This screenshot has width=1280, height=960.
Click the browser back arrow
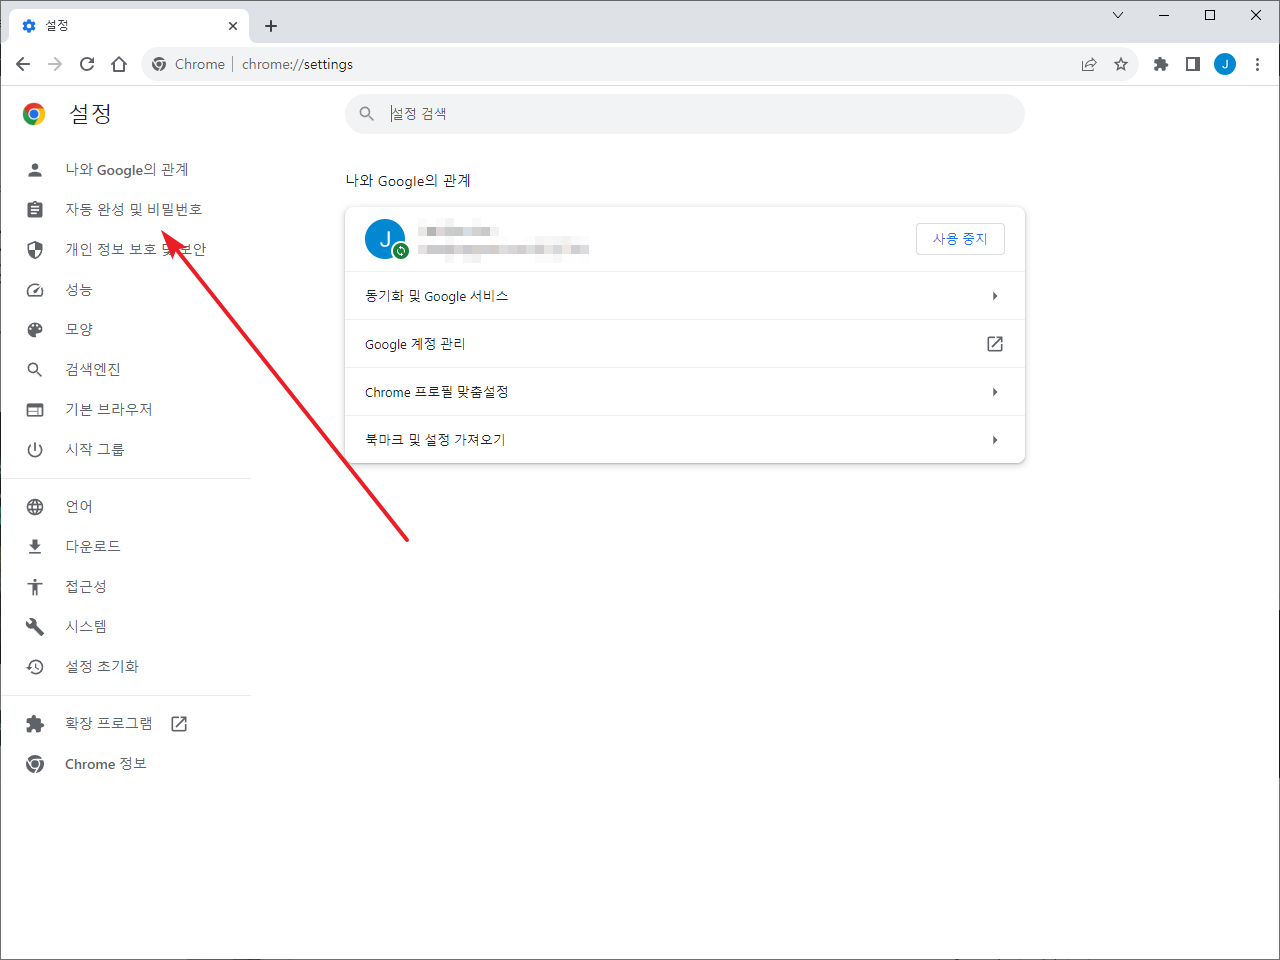[23, 64]
